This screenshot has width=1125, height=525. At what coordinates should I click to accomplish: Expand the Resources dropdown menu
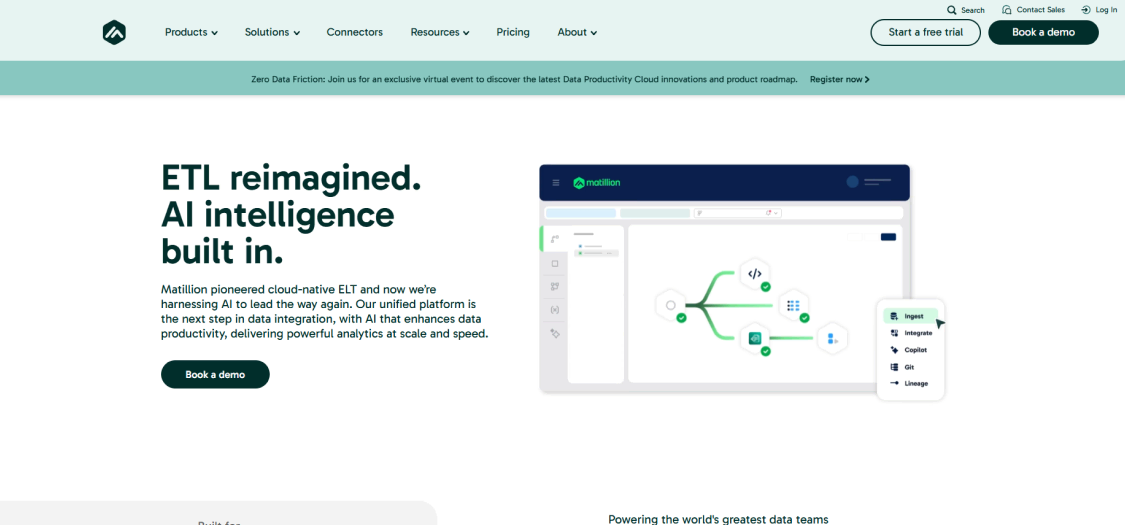pos(439,32)
